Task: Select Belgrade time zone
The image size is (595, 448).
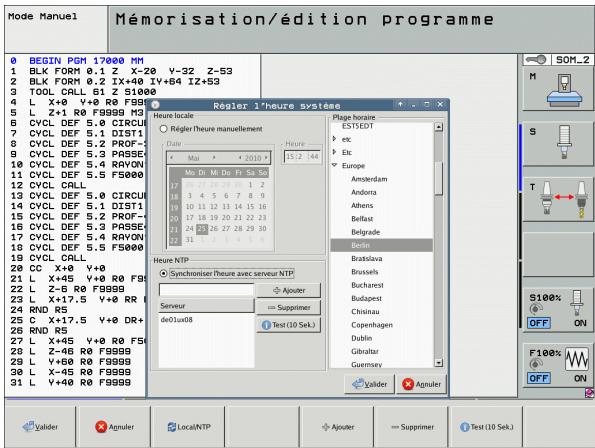Action: click(365, 232)
